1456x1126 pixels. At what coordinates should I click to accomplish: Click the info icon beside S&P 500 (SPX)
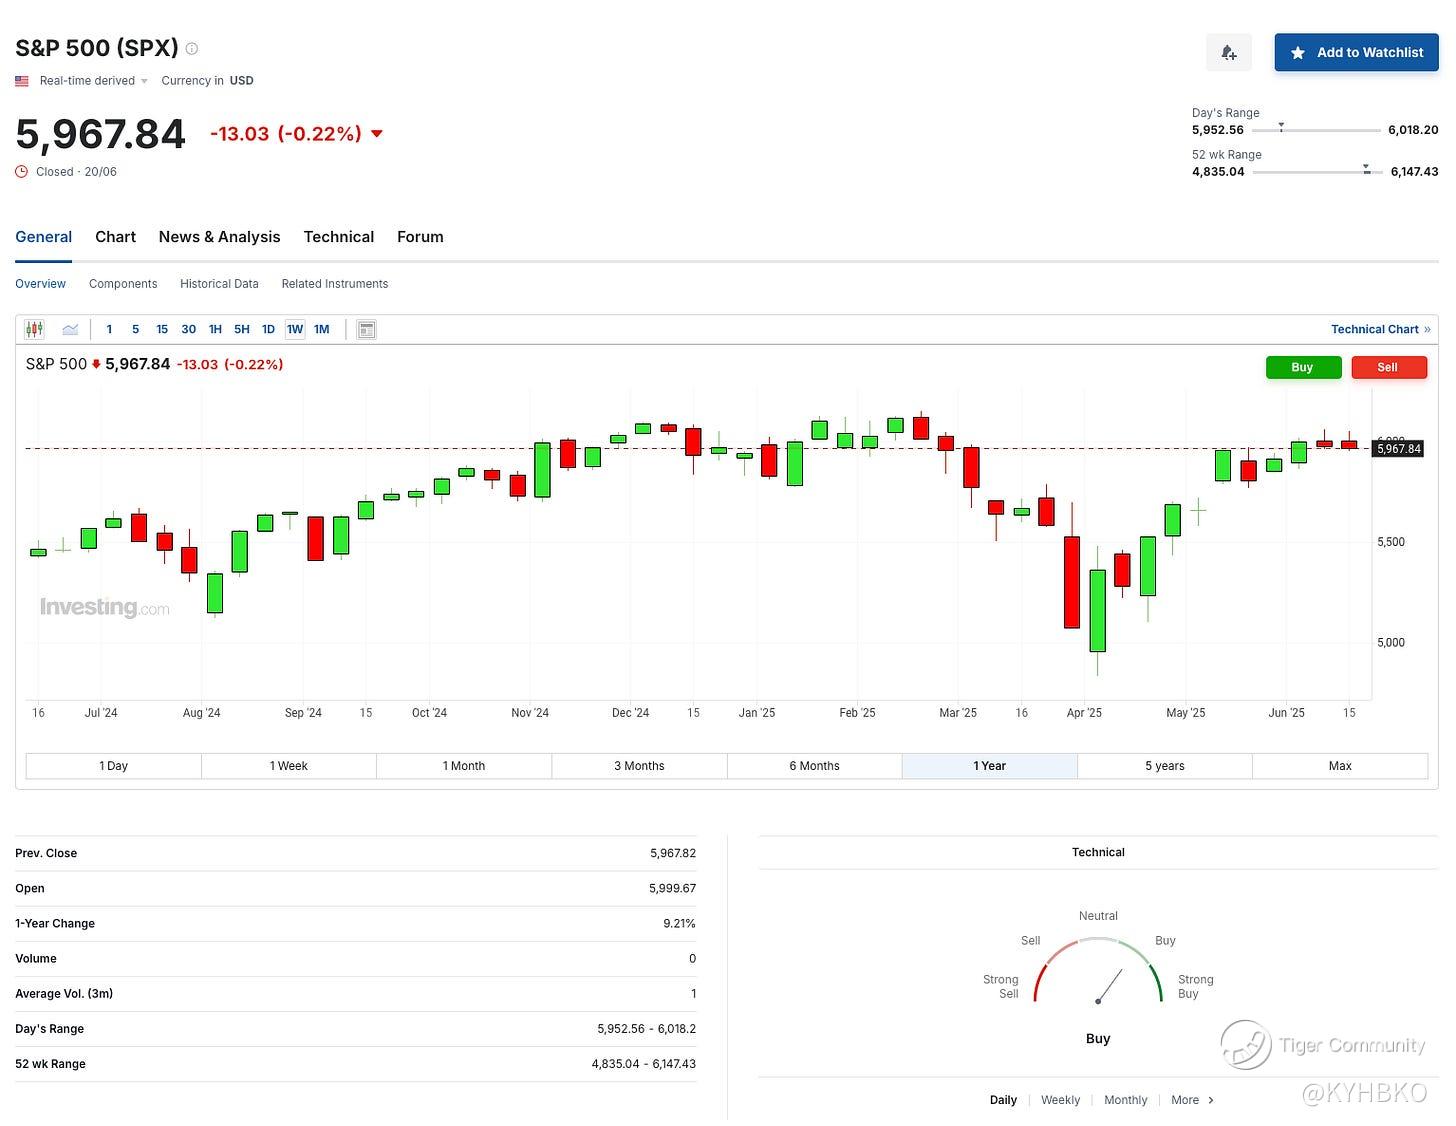click(x=192, y=48)
